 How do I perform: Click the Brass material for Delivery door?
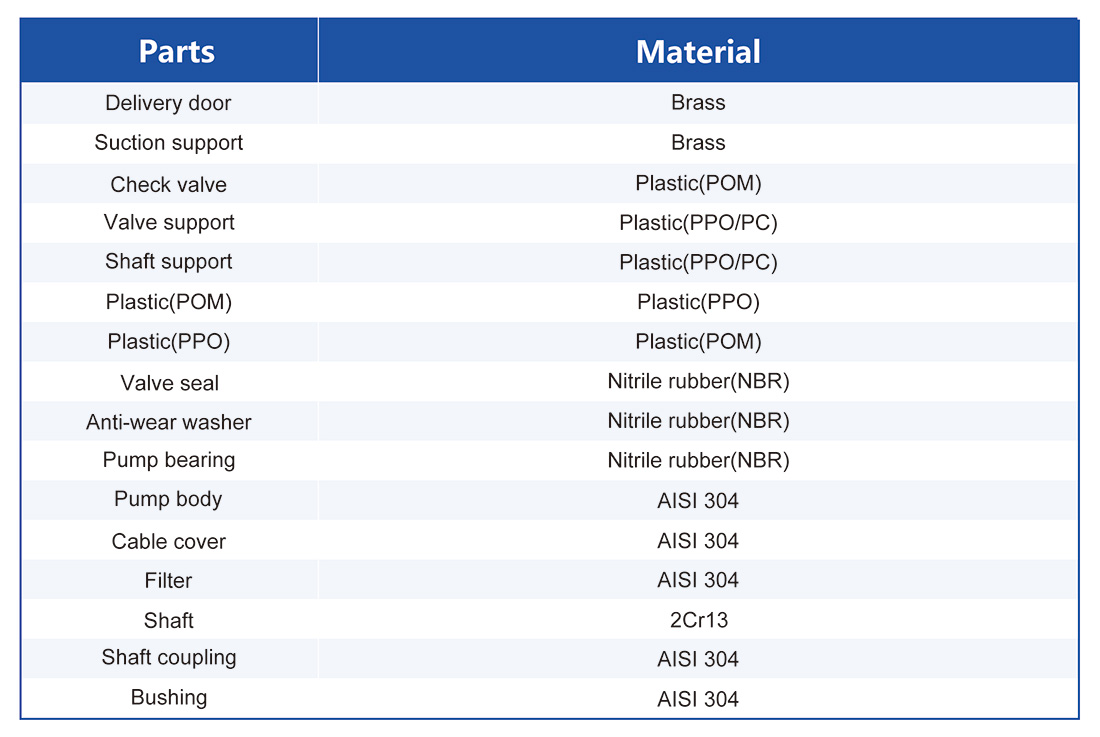[698, 103]
